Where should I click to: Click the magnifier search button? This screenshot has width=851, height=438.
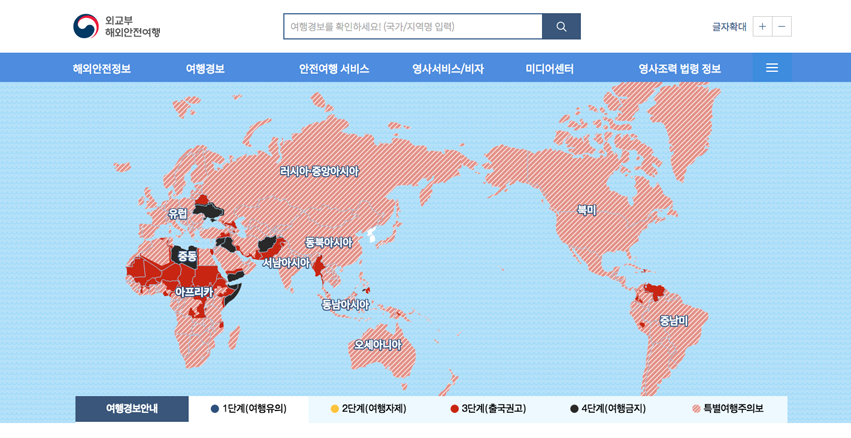click(561, 27)
